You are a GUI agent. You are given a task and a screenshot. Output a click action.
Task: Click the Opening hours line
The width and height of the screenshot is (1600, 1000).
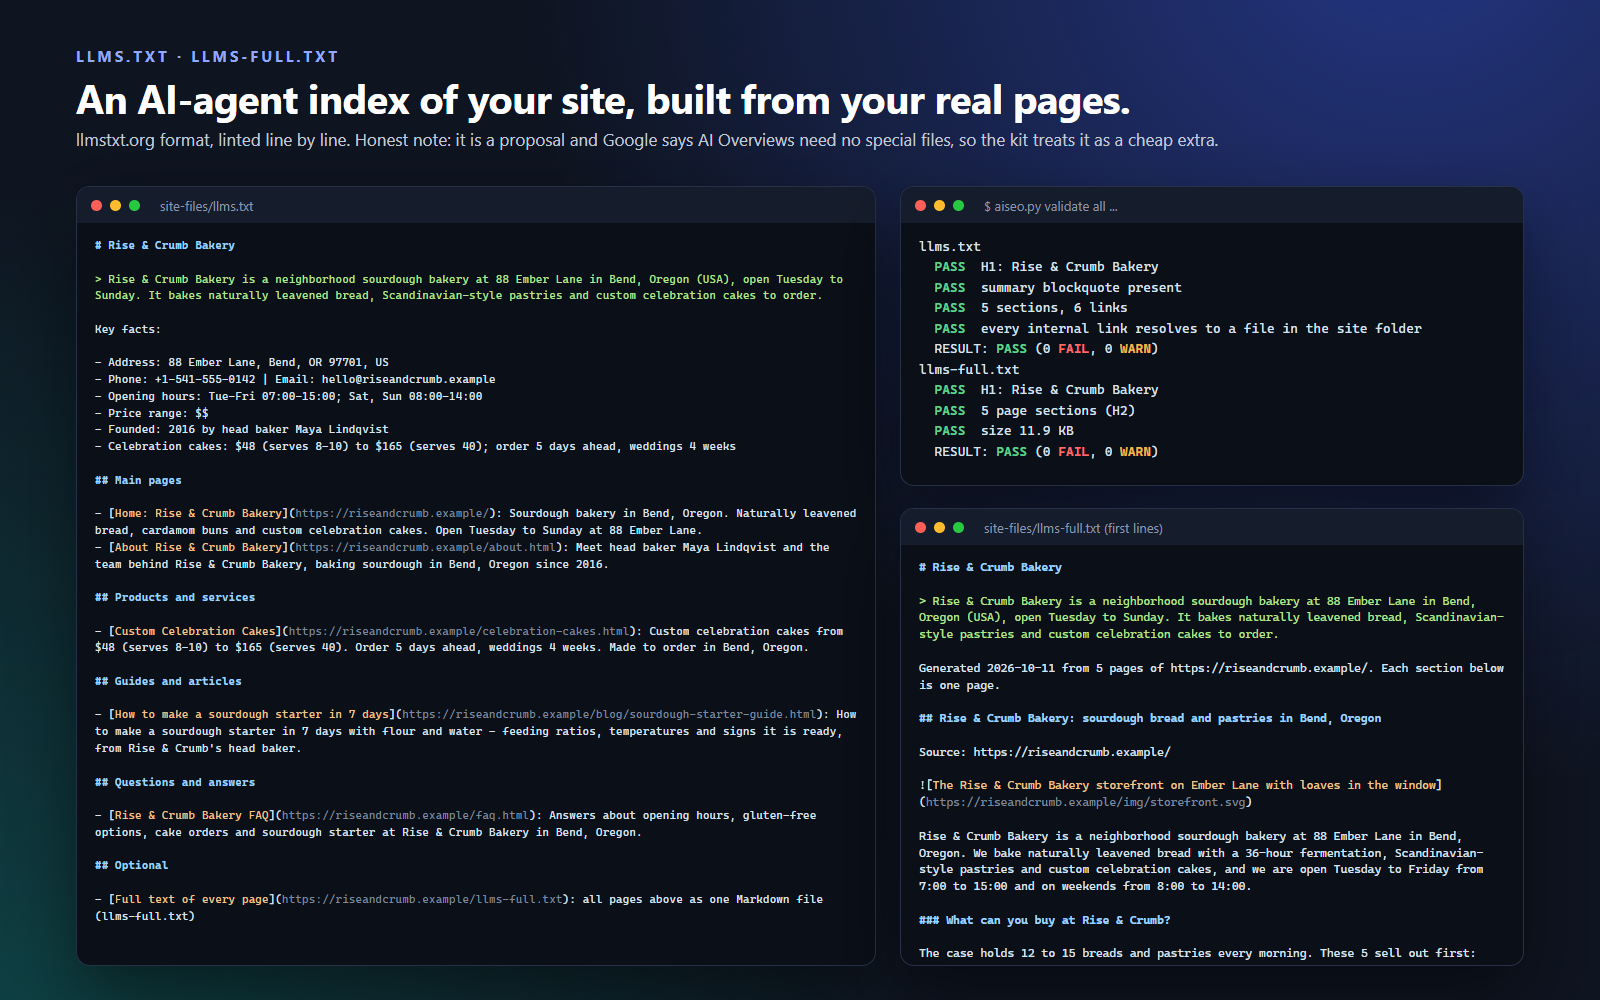pyautogui.click(x=289, y=397)
